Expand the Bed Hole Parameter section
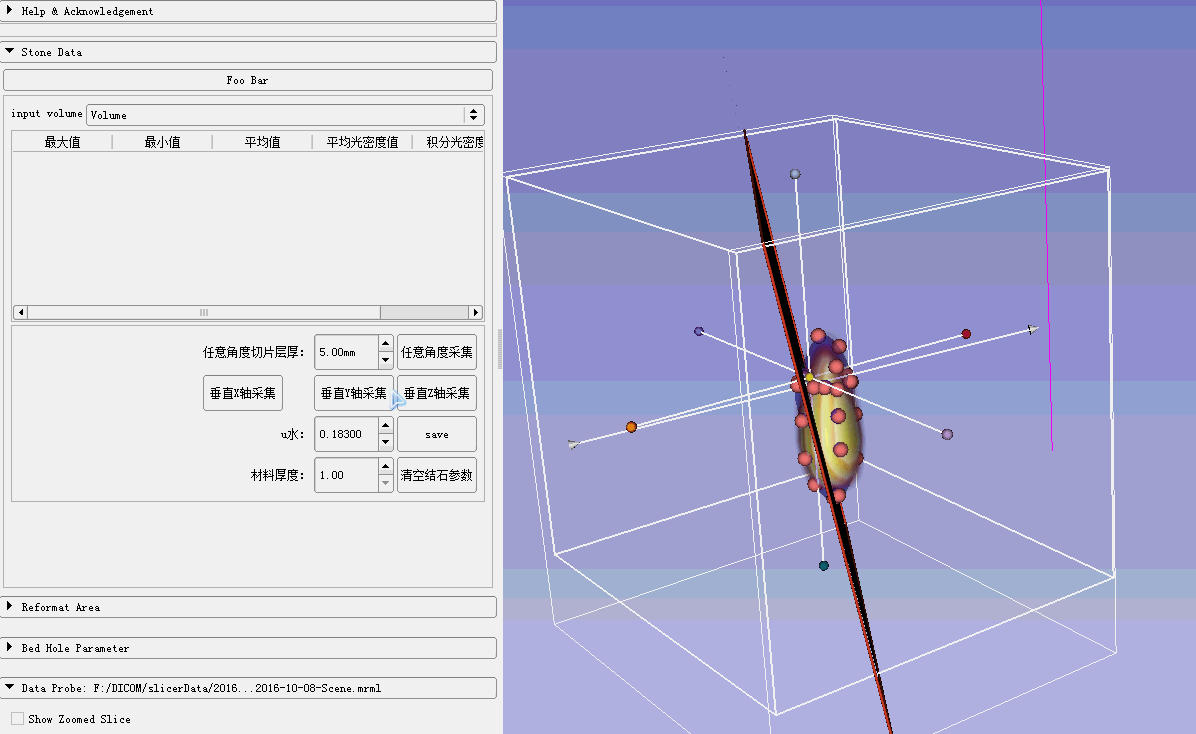 click(x=75, y=648)
